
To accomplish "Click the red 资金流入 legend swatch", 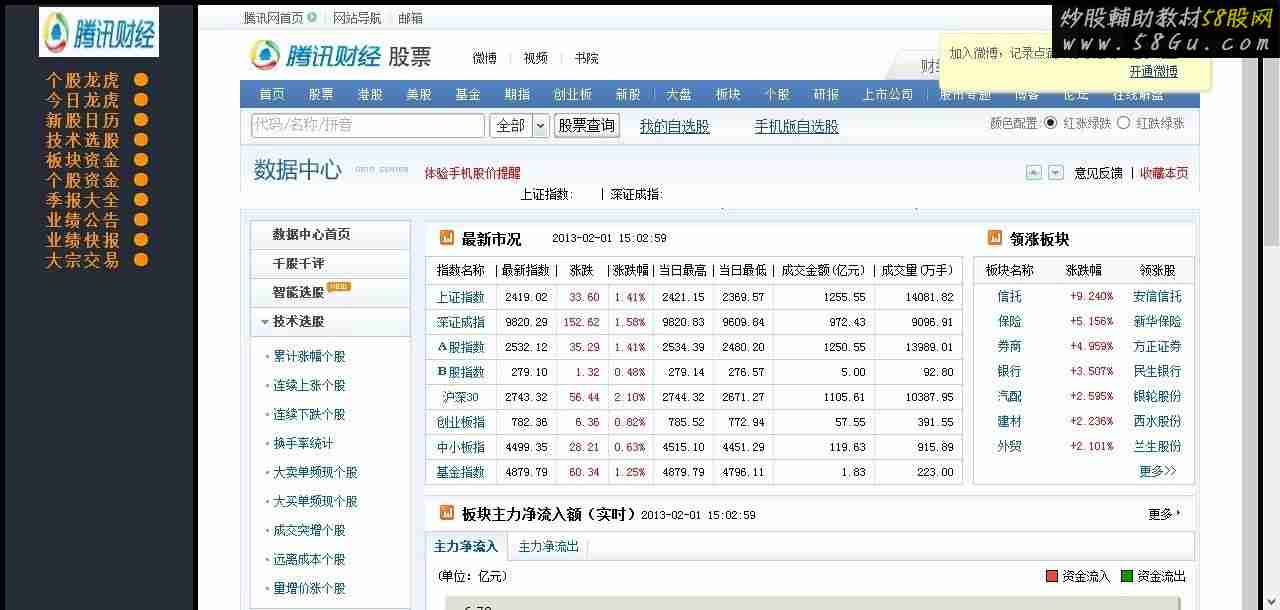I will click(x=1052, y=576).
